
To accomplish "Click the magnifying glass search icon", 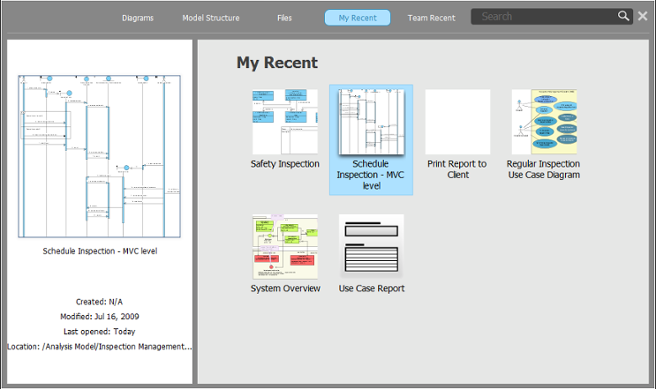I will coord(623,16).
